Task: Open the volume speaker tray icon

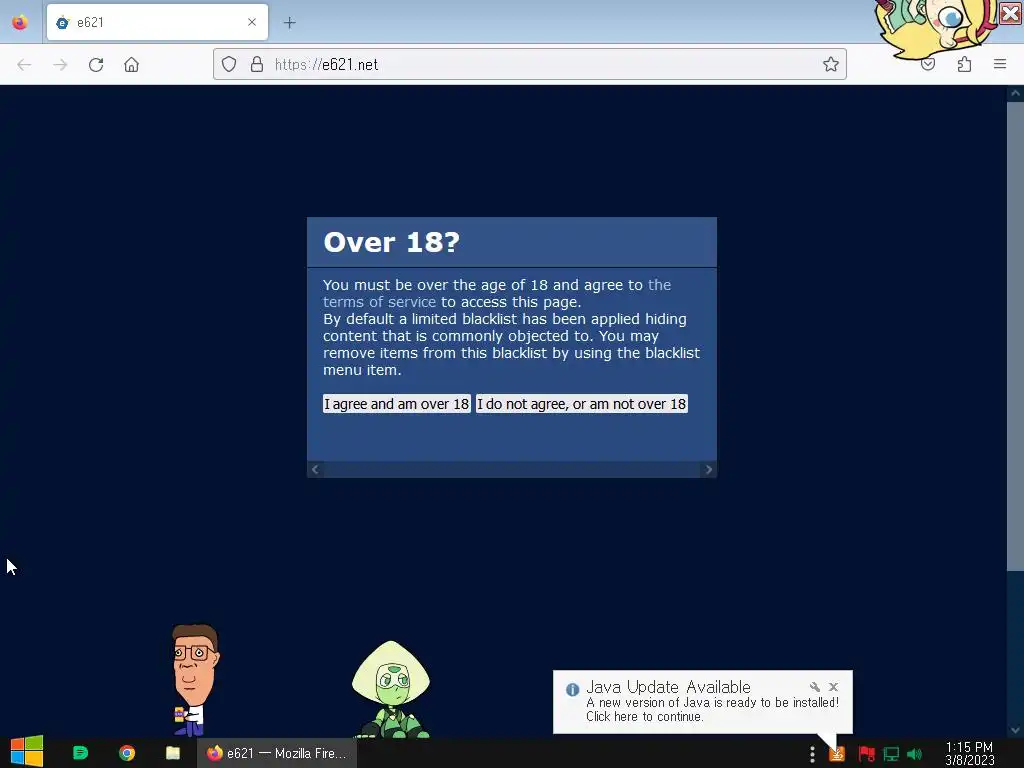Action: coord(915,754)
